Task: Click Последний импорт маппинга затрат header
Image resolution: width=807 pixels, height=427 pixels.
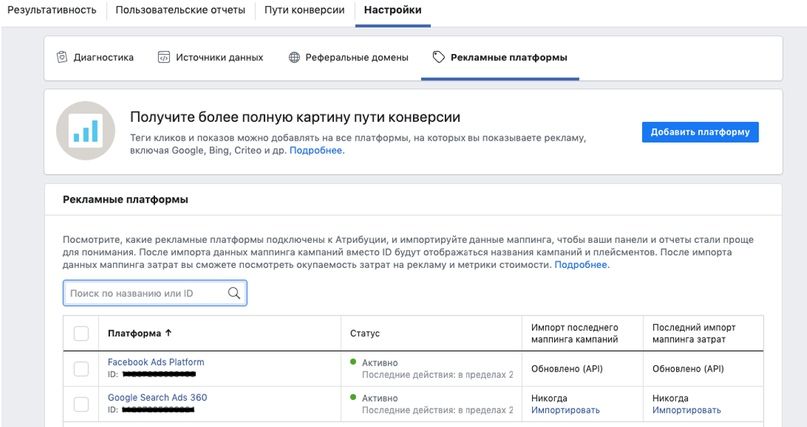Action: click(694, 333)
